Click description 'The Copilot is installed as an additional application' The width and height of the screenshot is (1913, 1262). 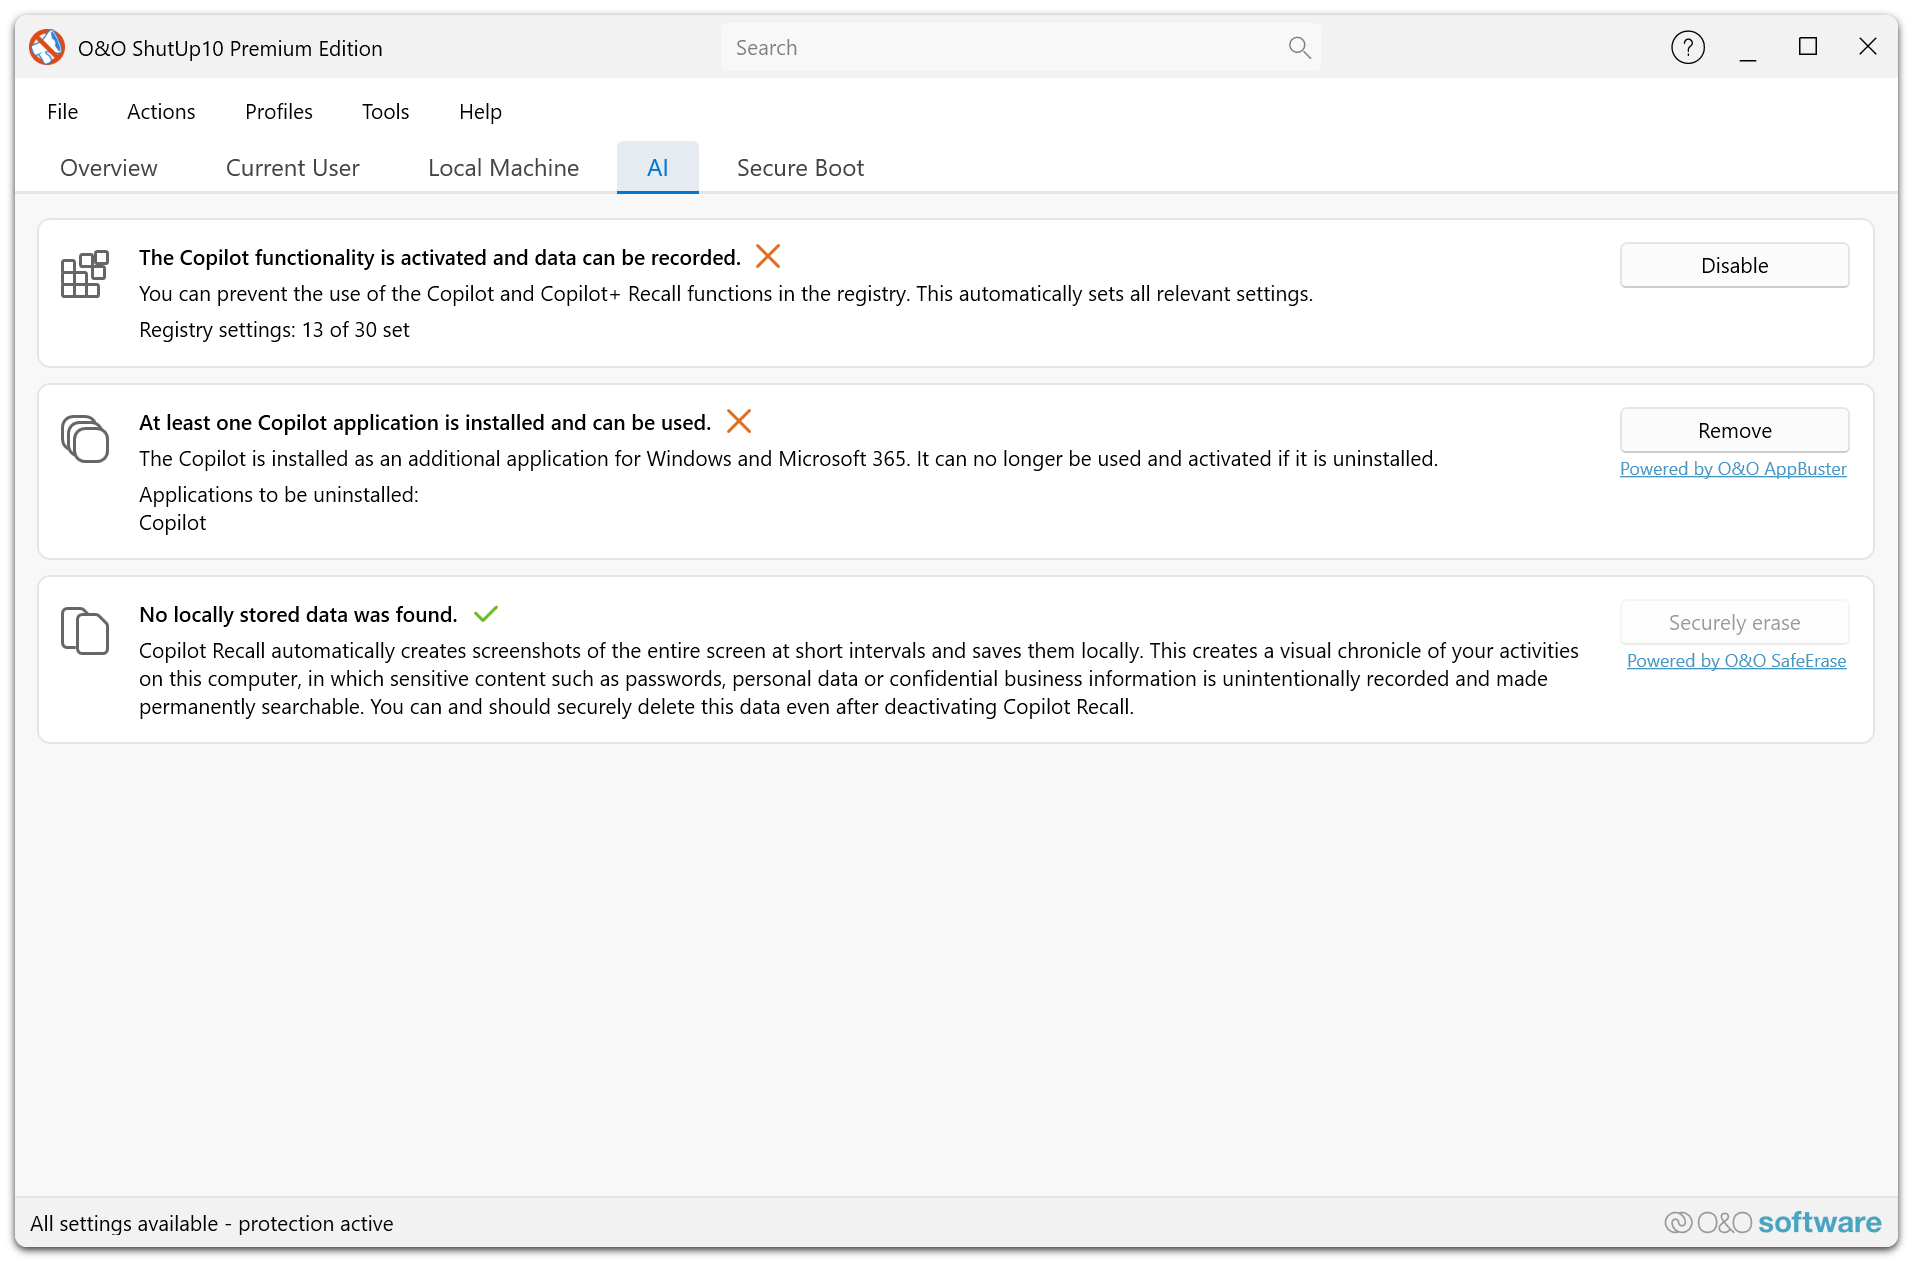[x=788, y=459]
